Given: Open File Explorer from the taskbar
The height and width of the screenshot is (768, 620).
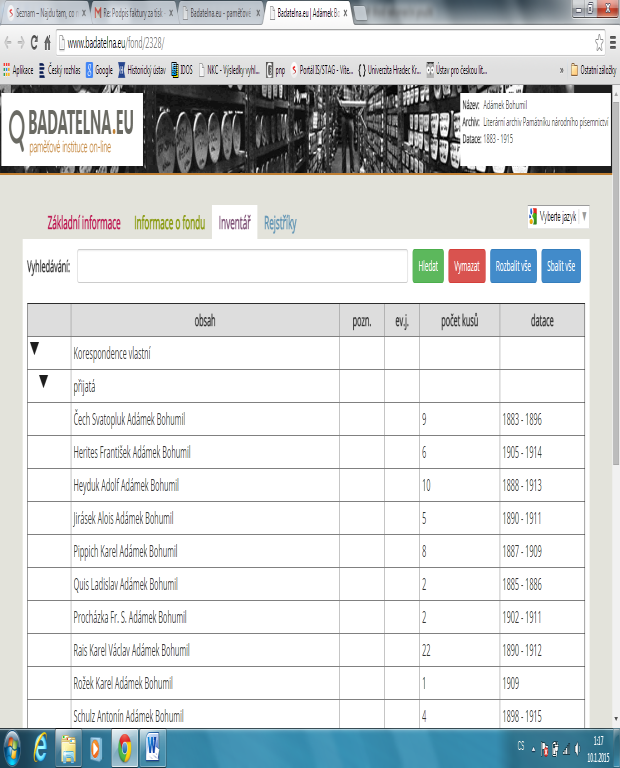Looking at the screenshot, I should 68,748.
